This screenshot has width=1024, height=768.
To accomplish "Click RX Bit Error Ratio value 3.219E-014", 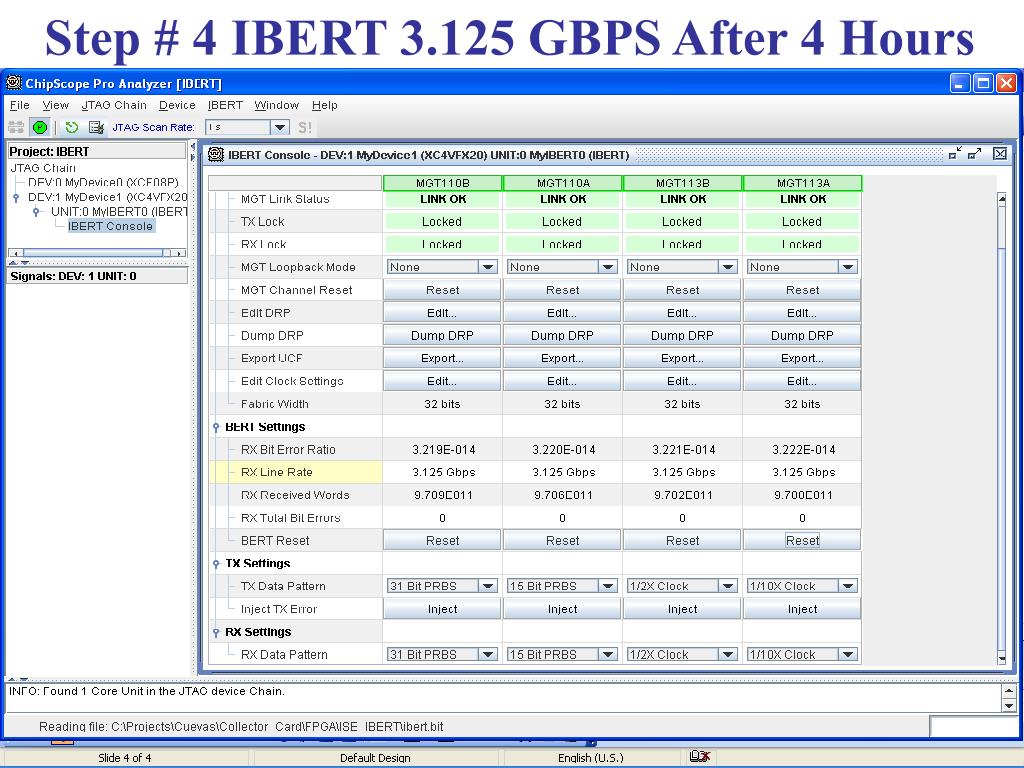I will click(x=443, y=449).
